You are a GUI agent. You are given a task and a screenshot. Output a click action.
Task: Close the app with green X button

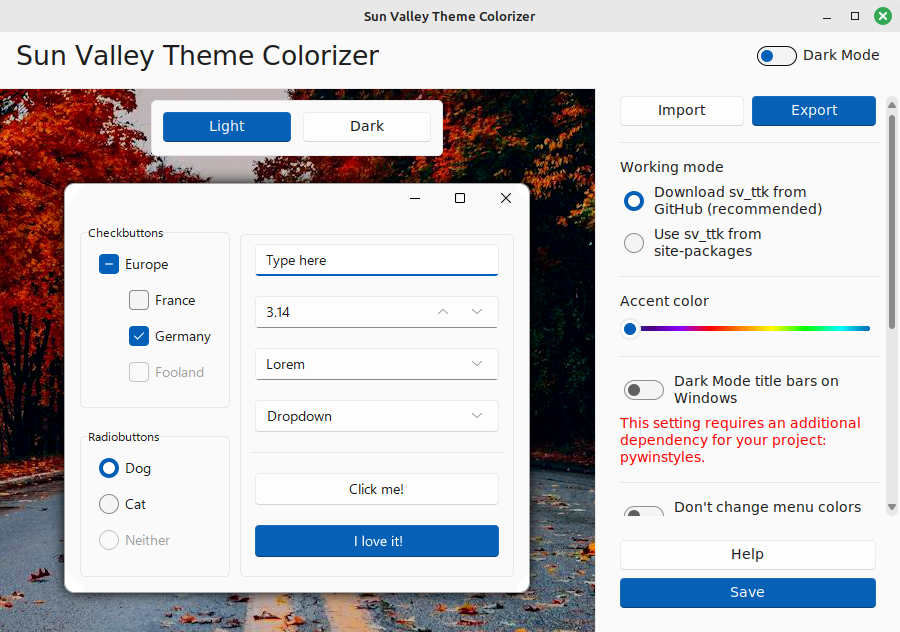tap(883, 16)
